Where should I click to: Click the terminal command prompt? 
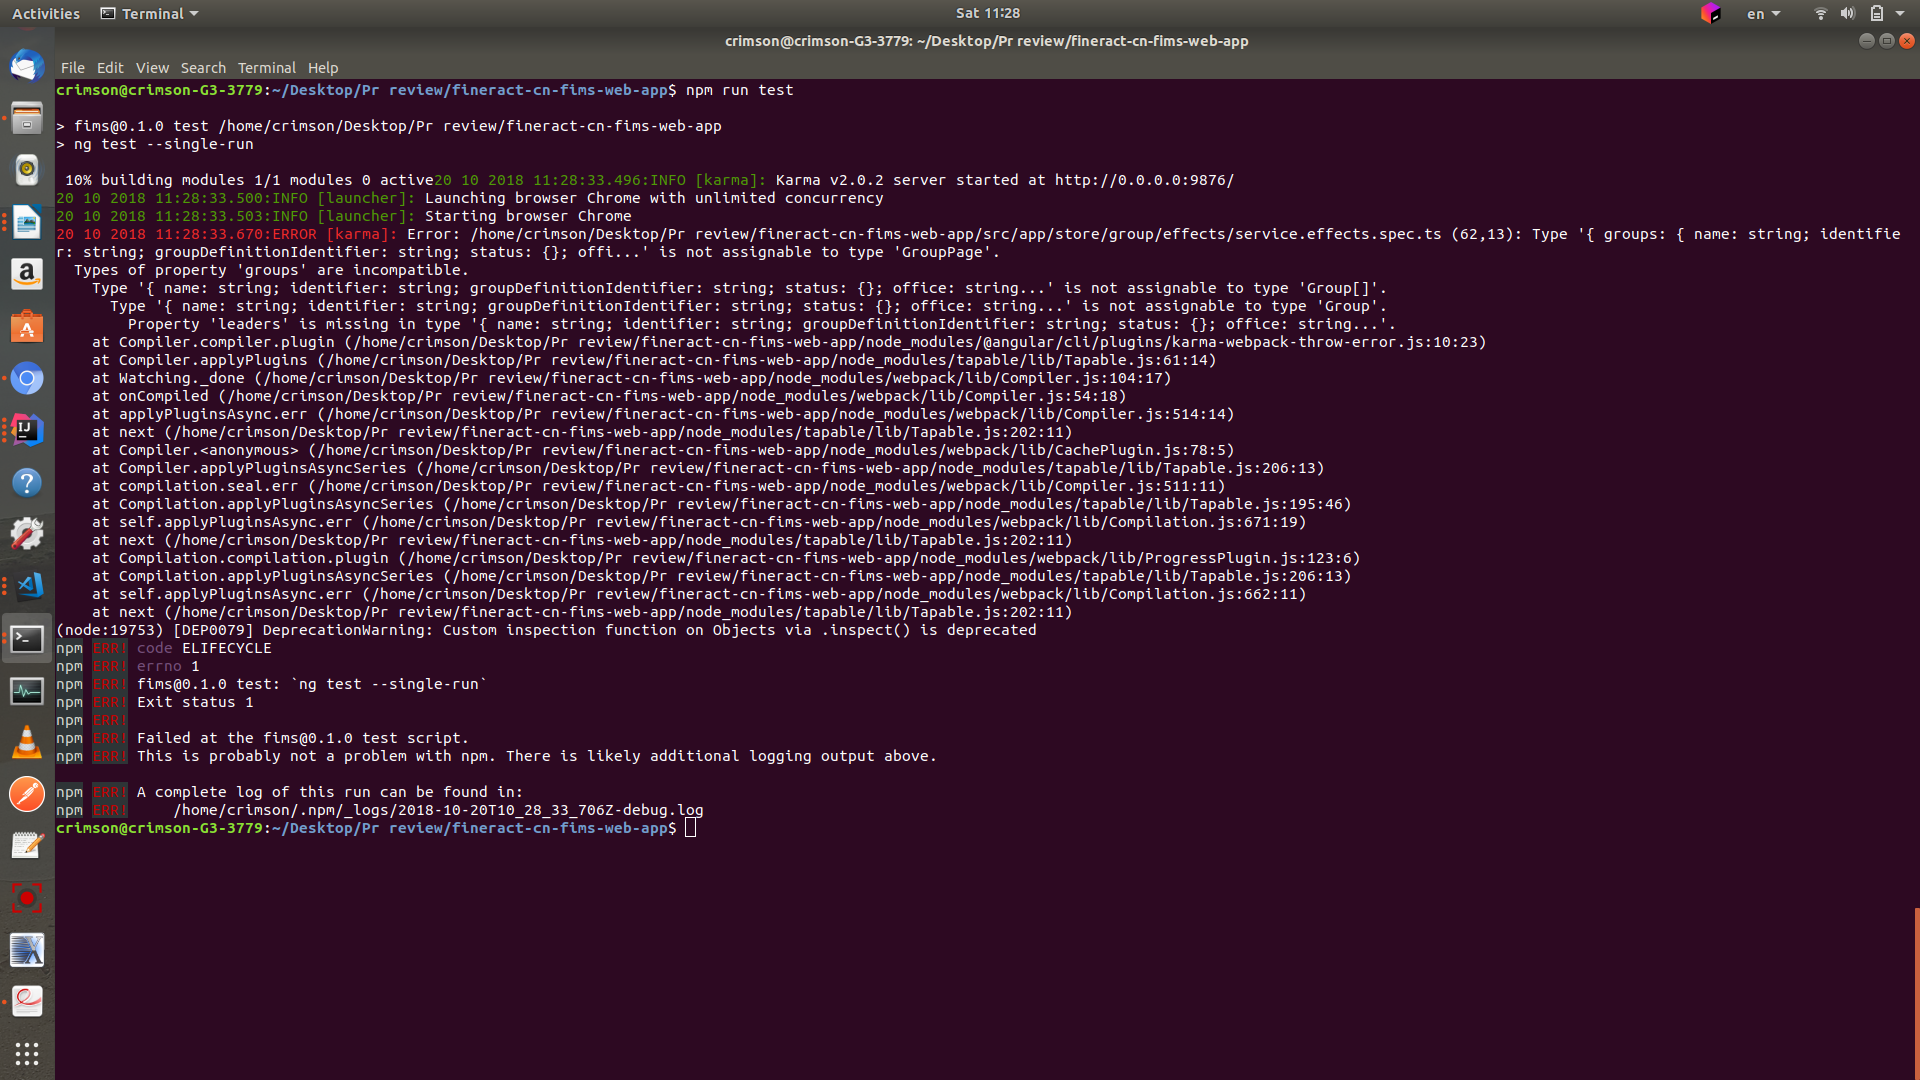(x=690, y=828)
